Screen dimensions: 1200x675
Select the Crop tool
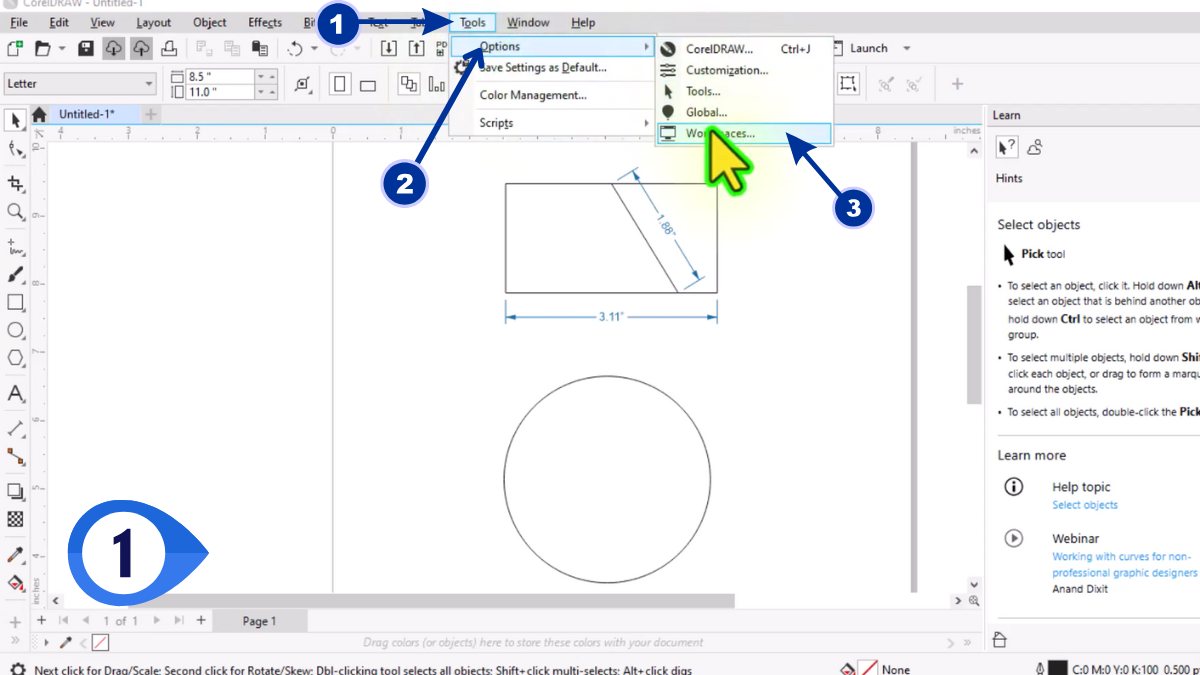coord(16,183)
